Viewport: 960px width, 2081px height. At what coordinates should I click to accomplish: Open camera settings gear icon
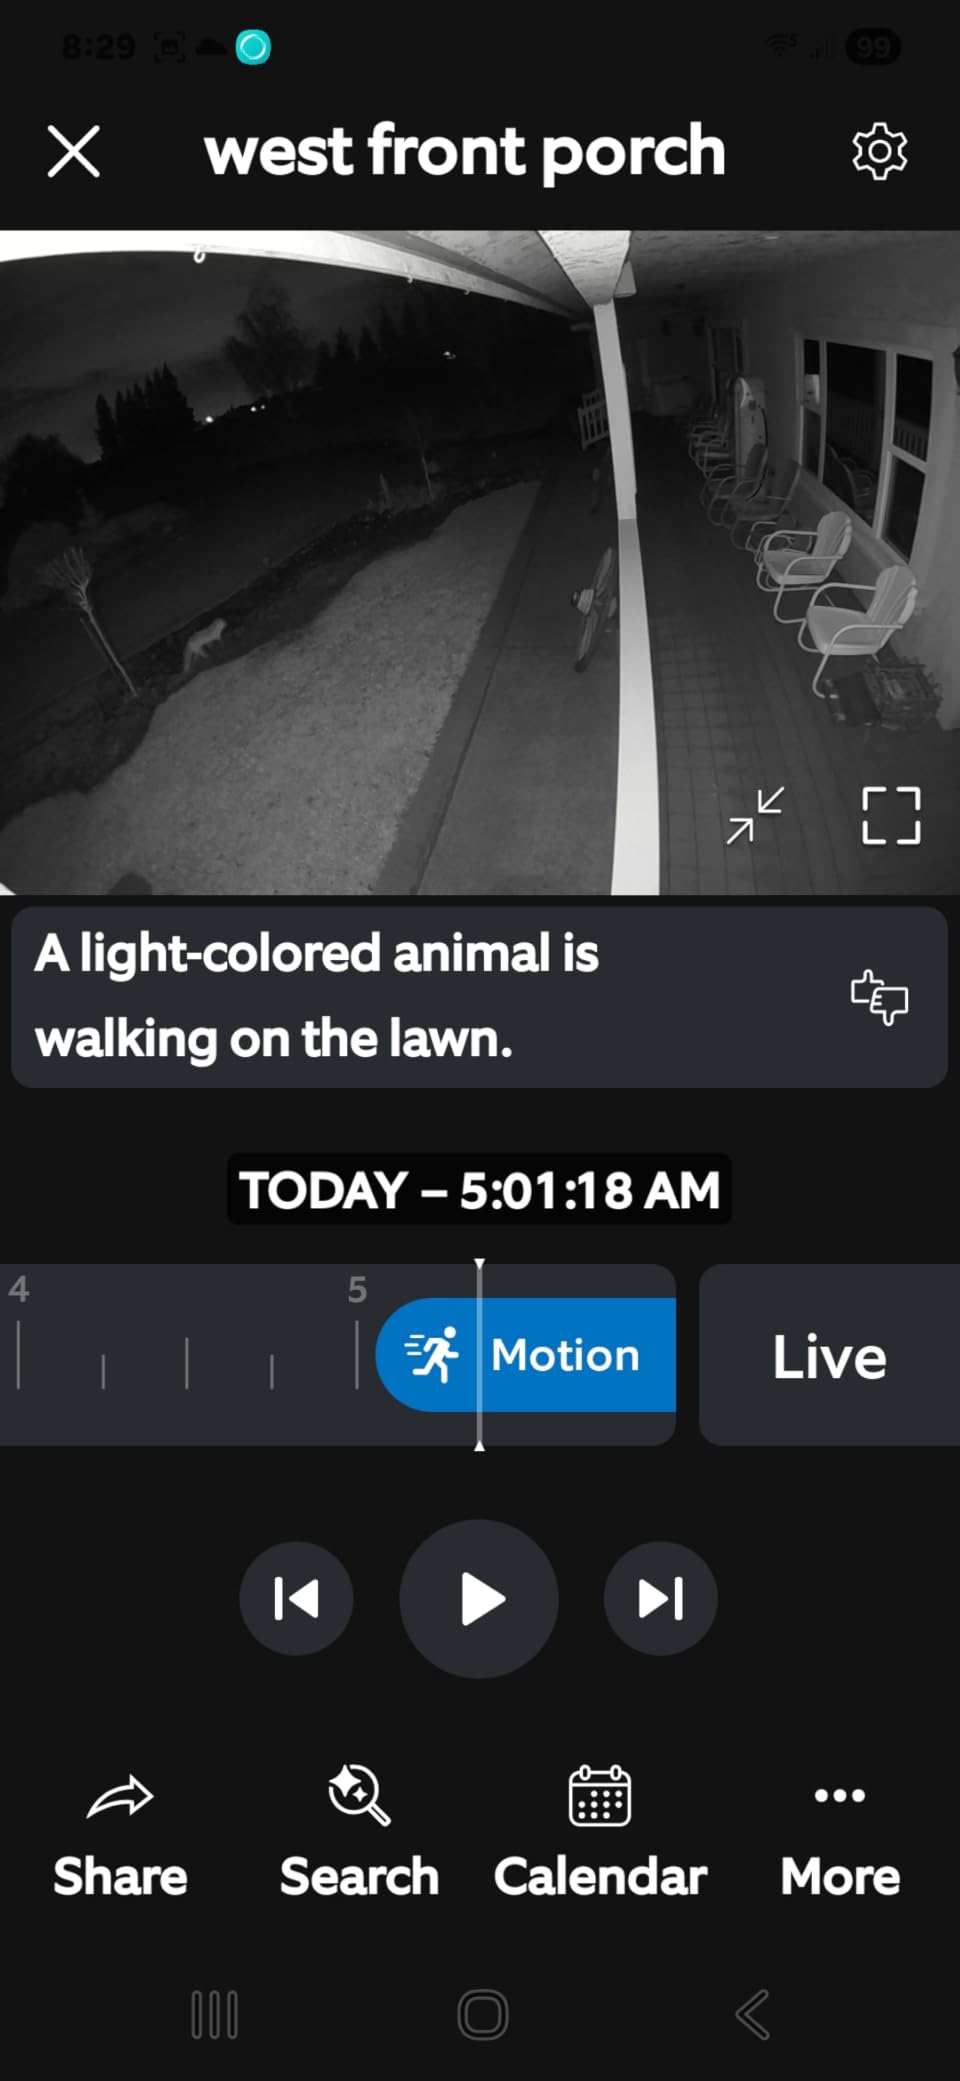[x=879, y=152]
